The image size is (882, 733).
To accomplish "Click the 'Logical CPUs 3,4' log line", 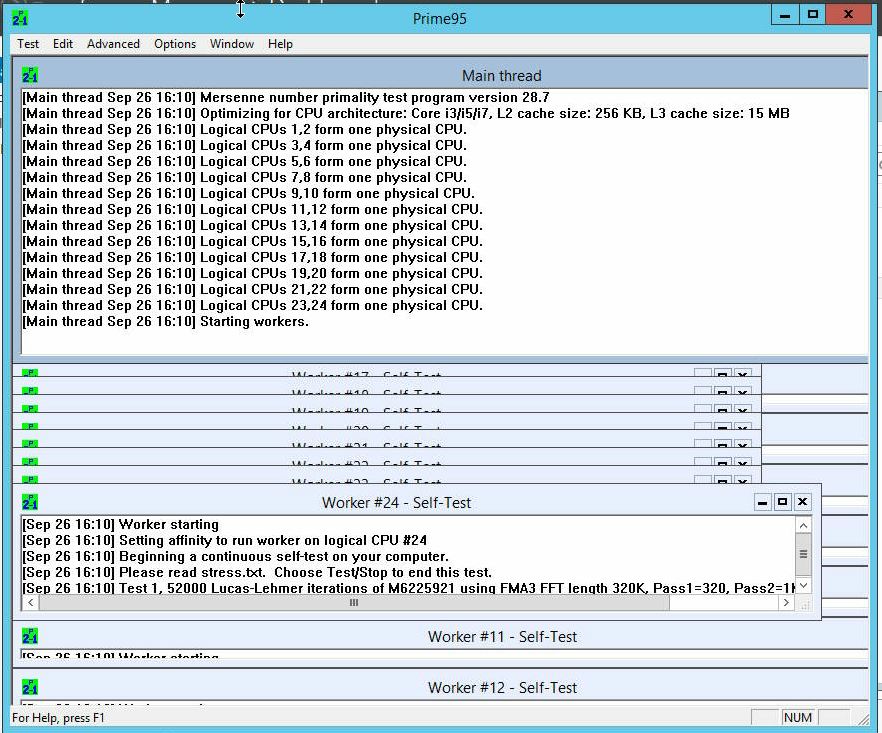I will tap(244, 145).
